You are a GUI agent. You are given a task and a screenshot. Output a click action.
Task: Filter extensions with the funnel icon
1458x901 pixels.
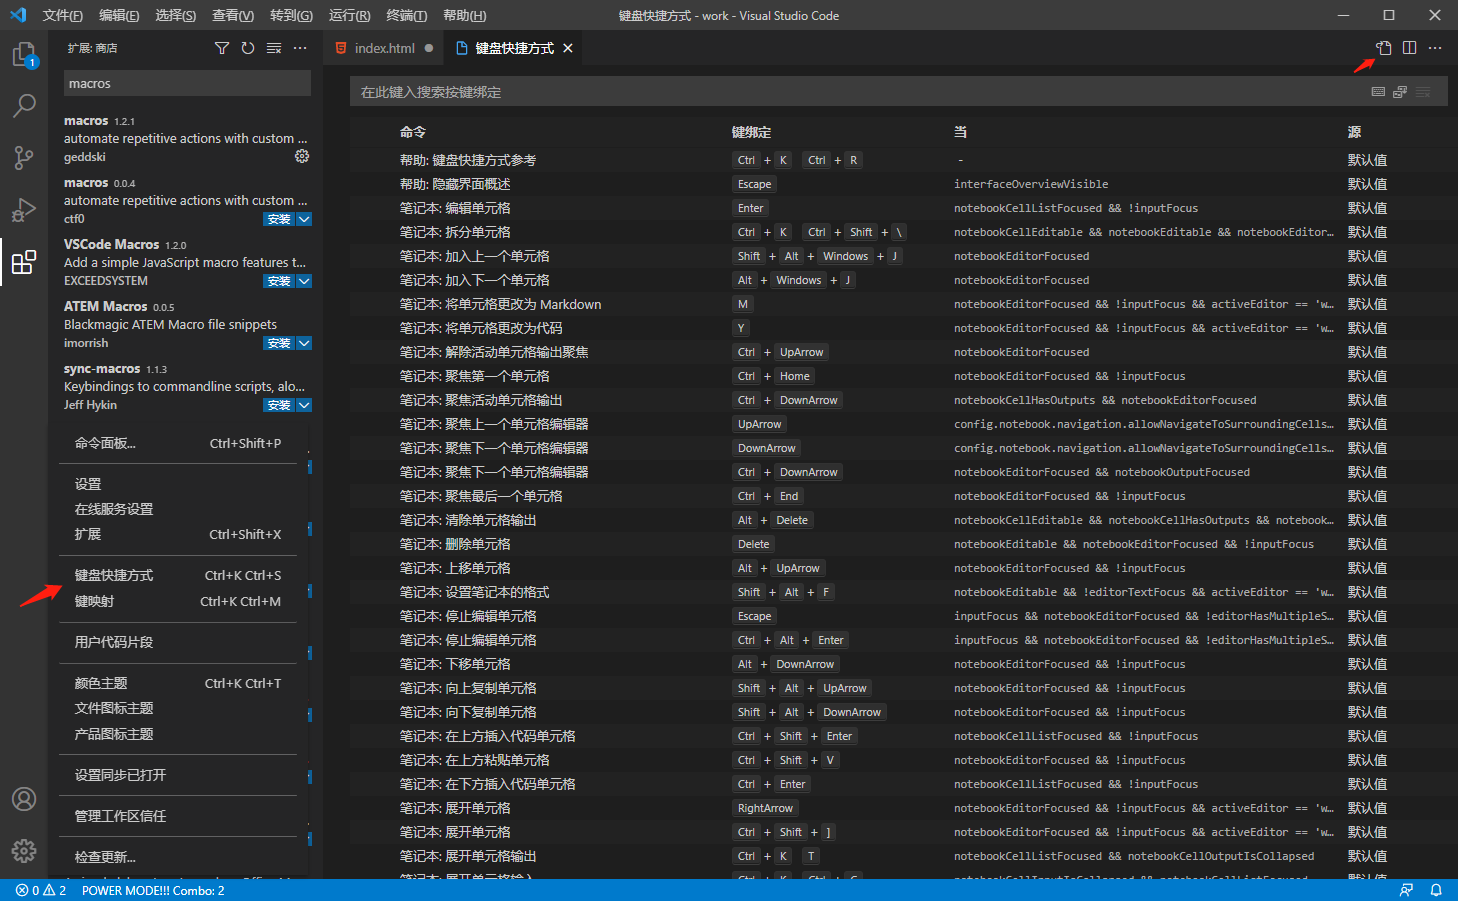coord(222,48)
